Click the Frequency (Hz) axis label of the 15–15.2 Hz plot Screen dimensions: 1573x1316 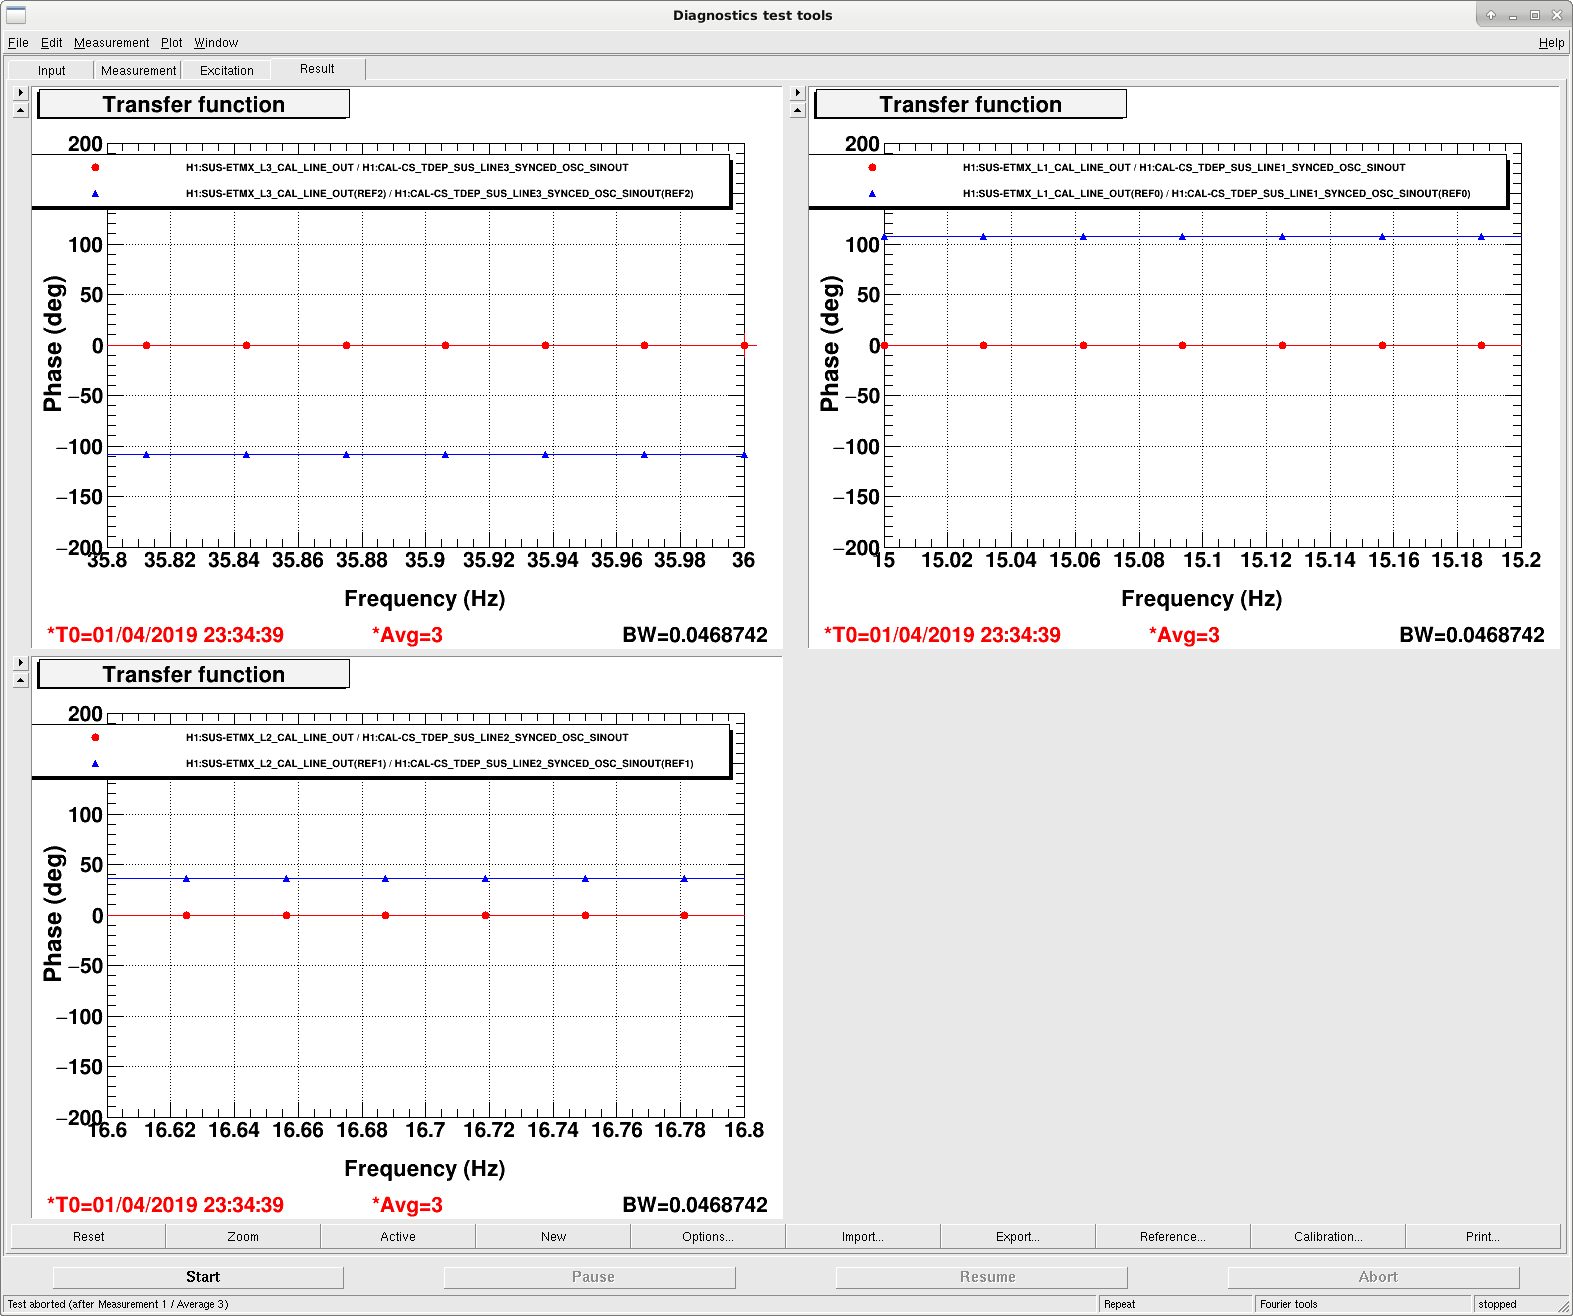pos(1201,599)
